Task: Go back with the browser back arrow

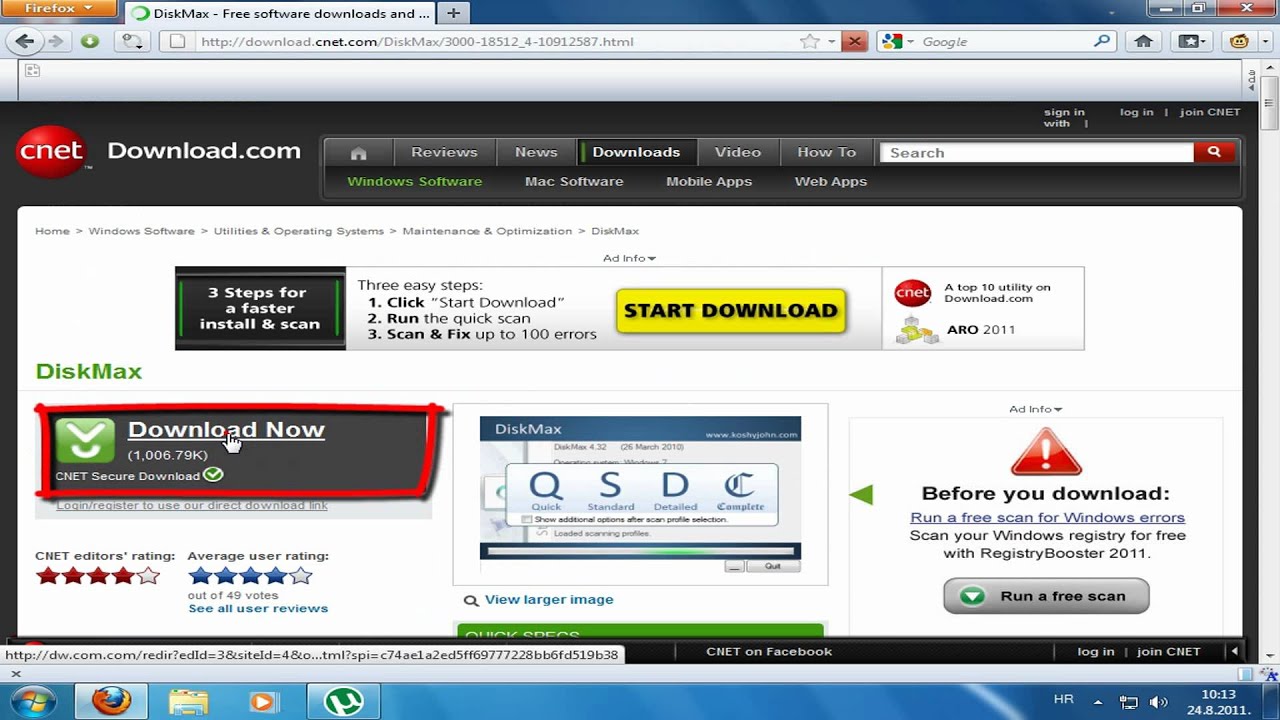Action: [25, 41]
